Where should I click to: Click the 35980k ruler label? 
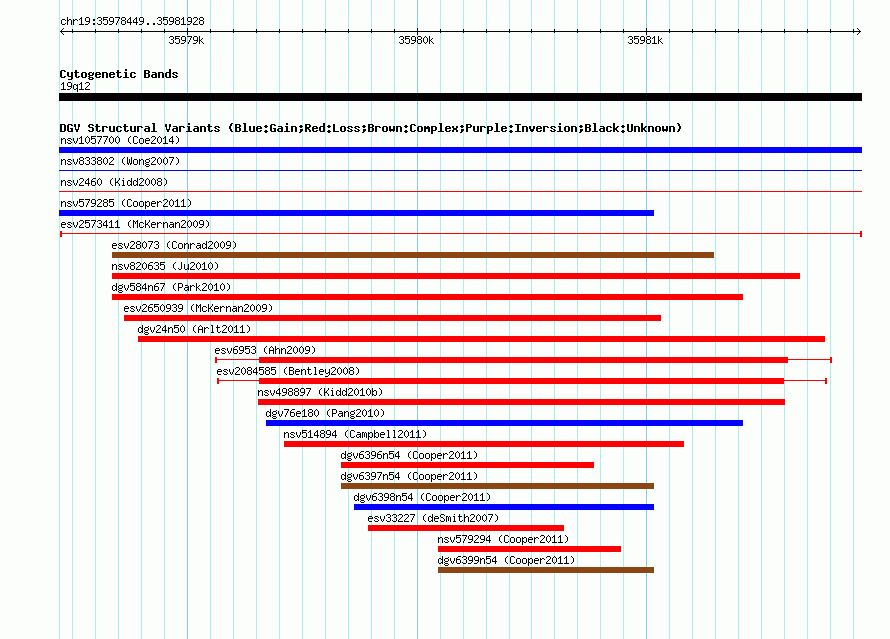416,40
